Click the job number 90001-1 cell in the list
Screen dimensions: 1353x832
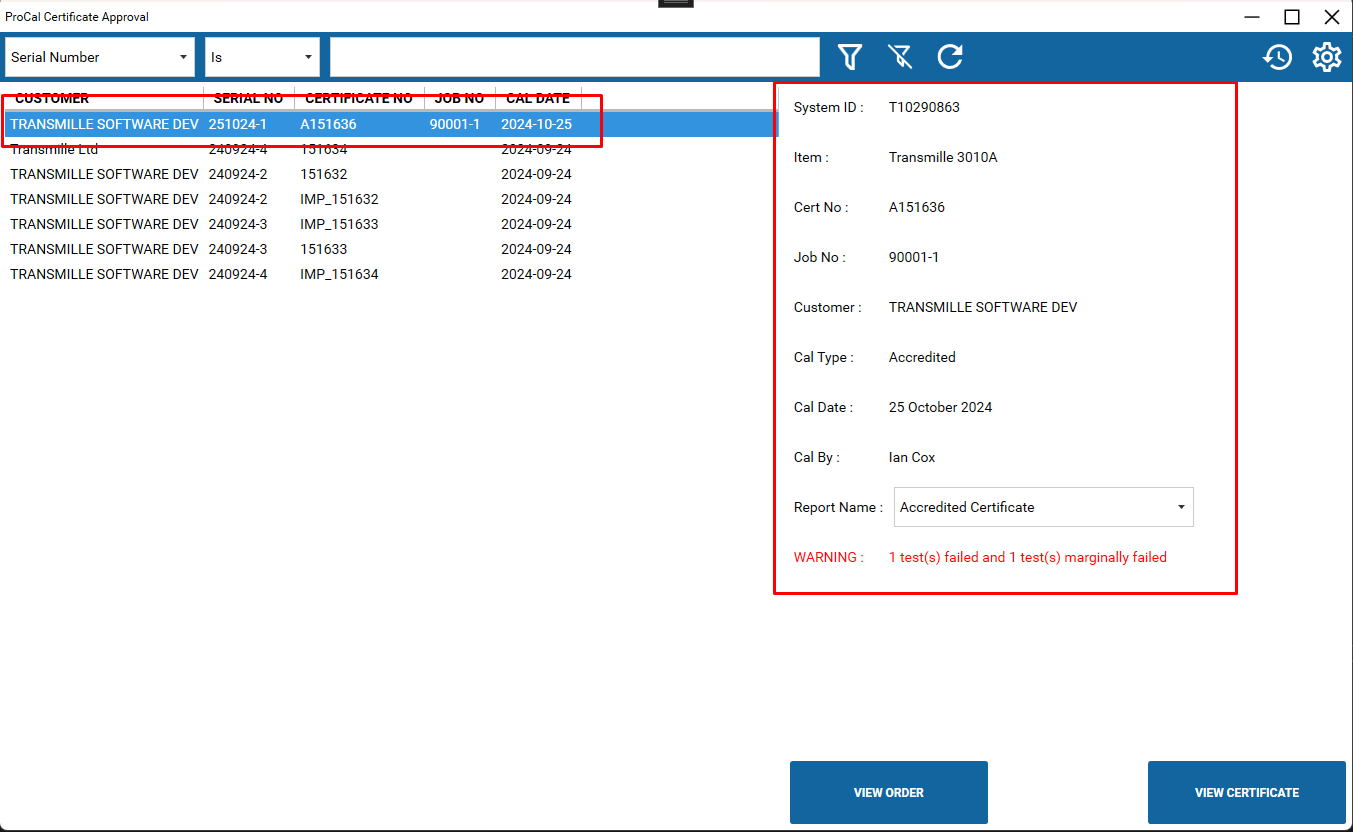[455, 124]
